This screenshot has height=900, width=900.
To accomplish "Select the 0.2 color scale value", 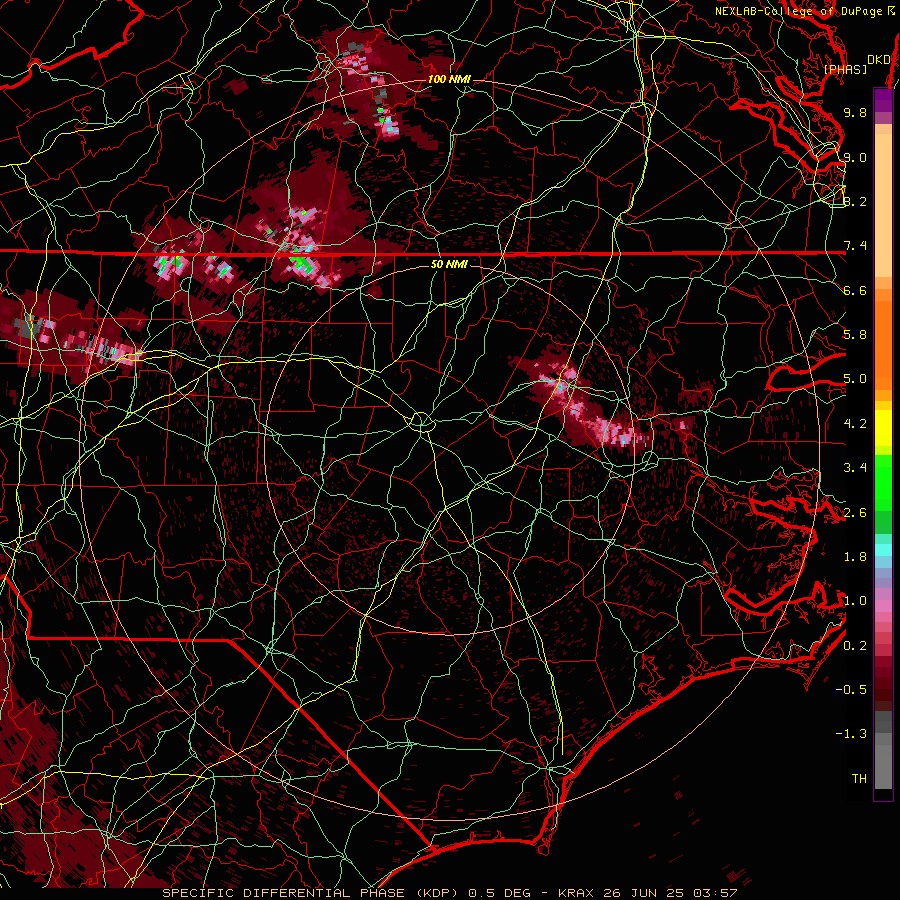I will pyautogui.click(x=855, y=646).
